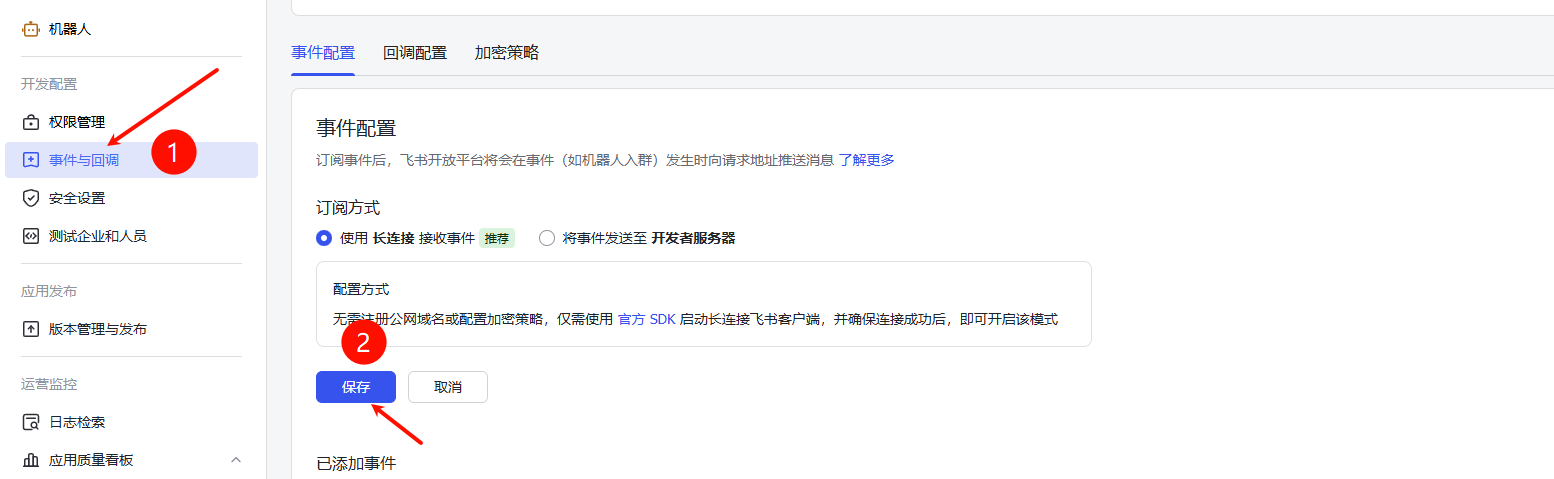This screenshot has width=1554, height=479.
Task: Click the 配置方式 heading in the box
Action: [x=361, y=289]
